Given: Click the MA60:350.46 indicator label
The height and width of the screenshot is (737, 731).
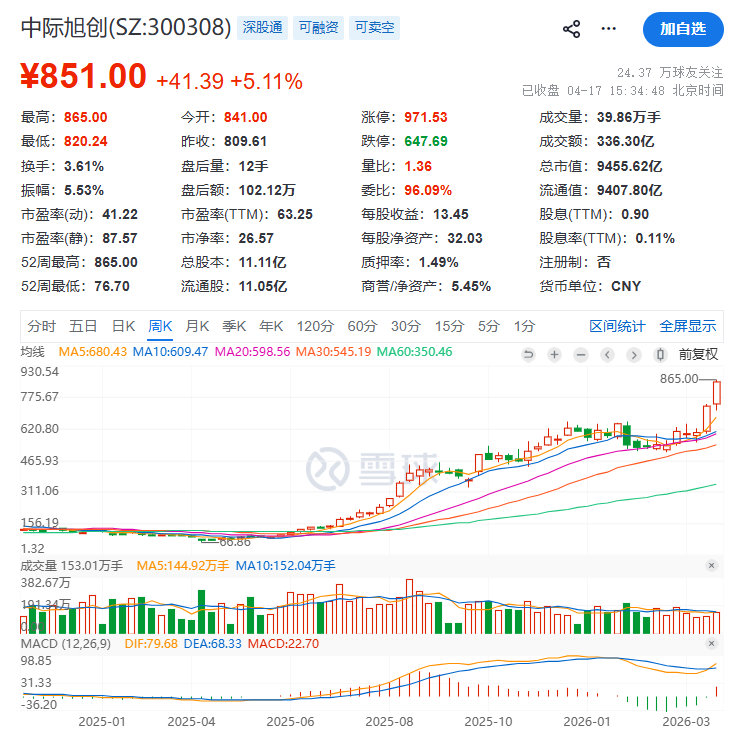Looking at the screenshot, I should click(415, 352).
